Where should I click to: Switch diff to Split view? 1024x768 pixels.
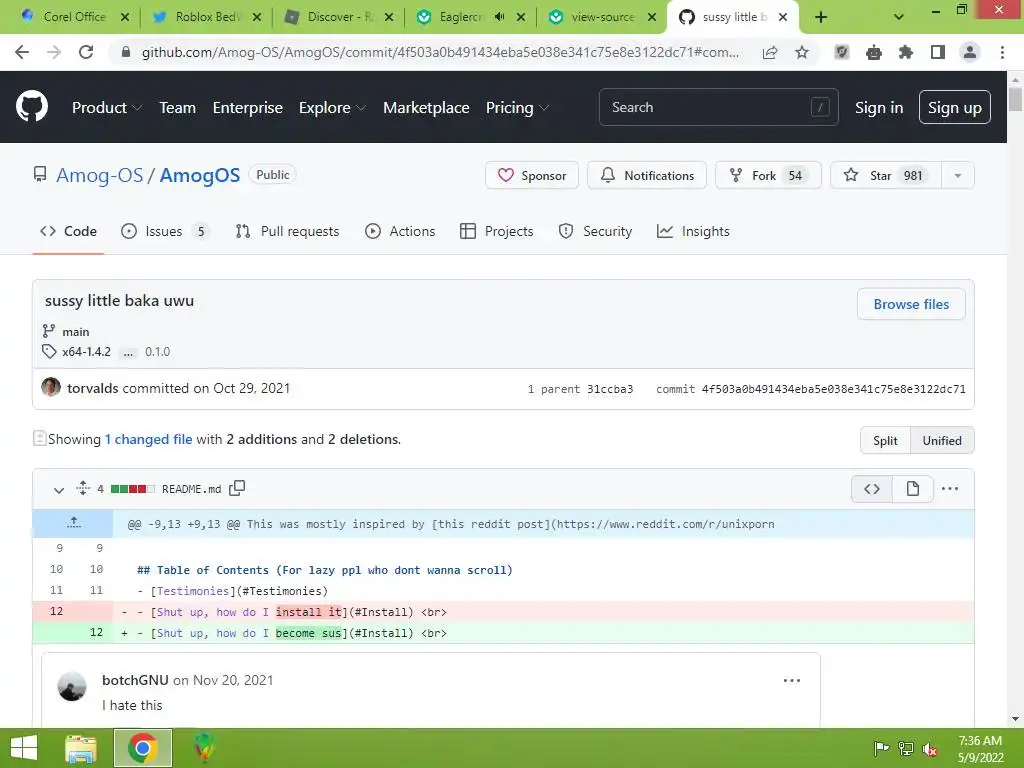pyautogui.click(x=885, y=440)
